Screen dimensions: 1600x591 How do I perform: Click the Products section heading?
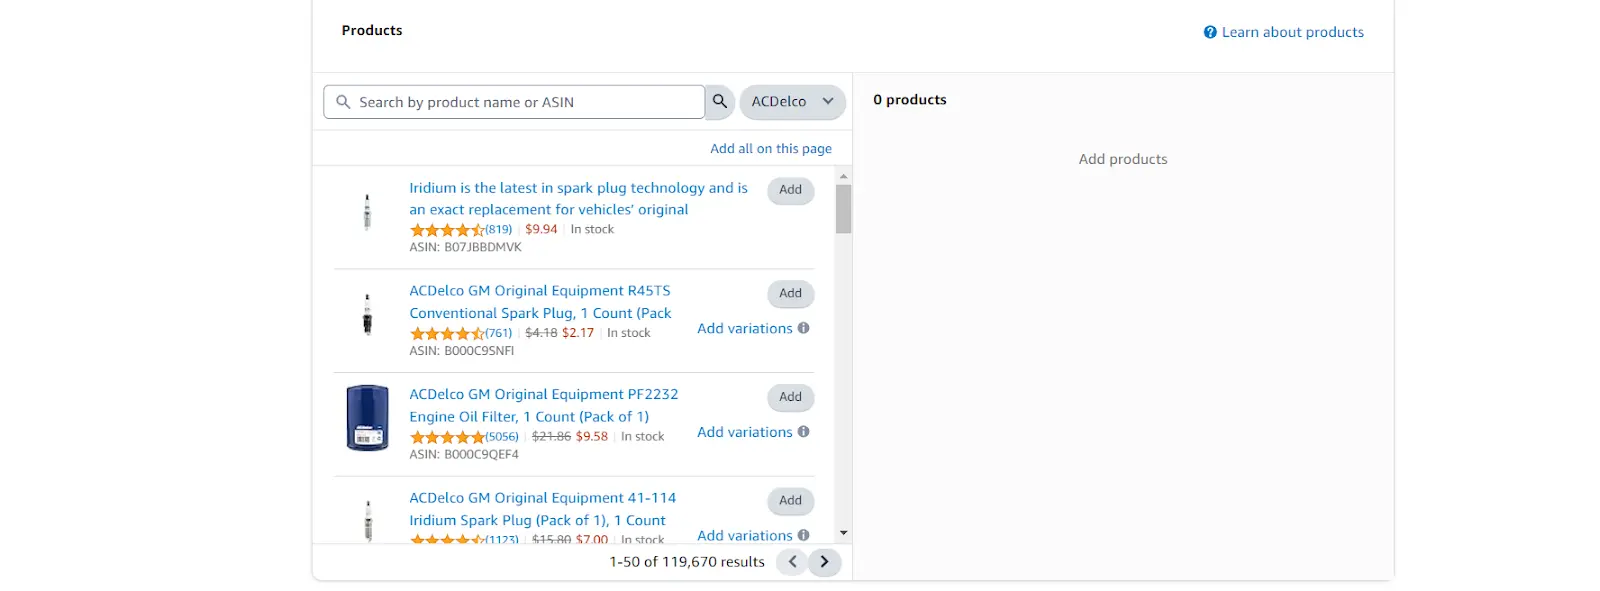point(372,30)
